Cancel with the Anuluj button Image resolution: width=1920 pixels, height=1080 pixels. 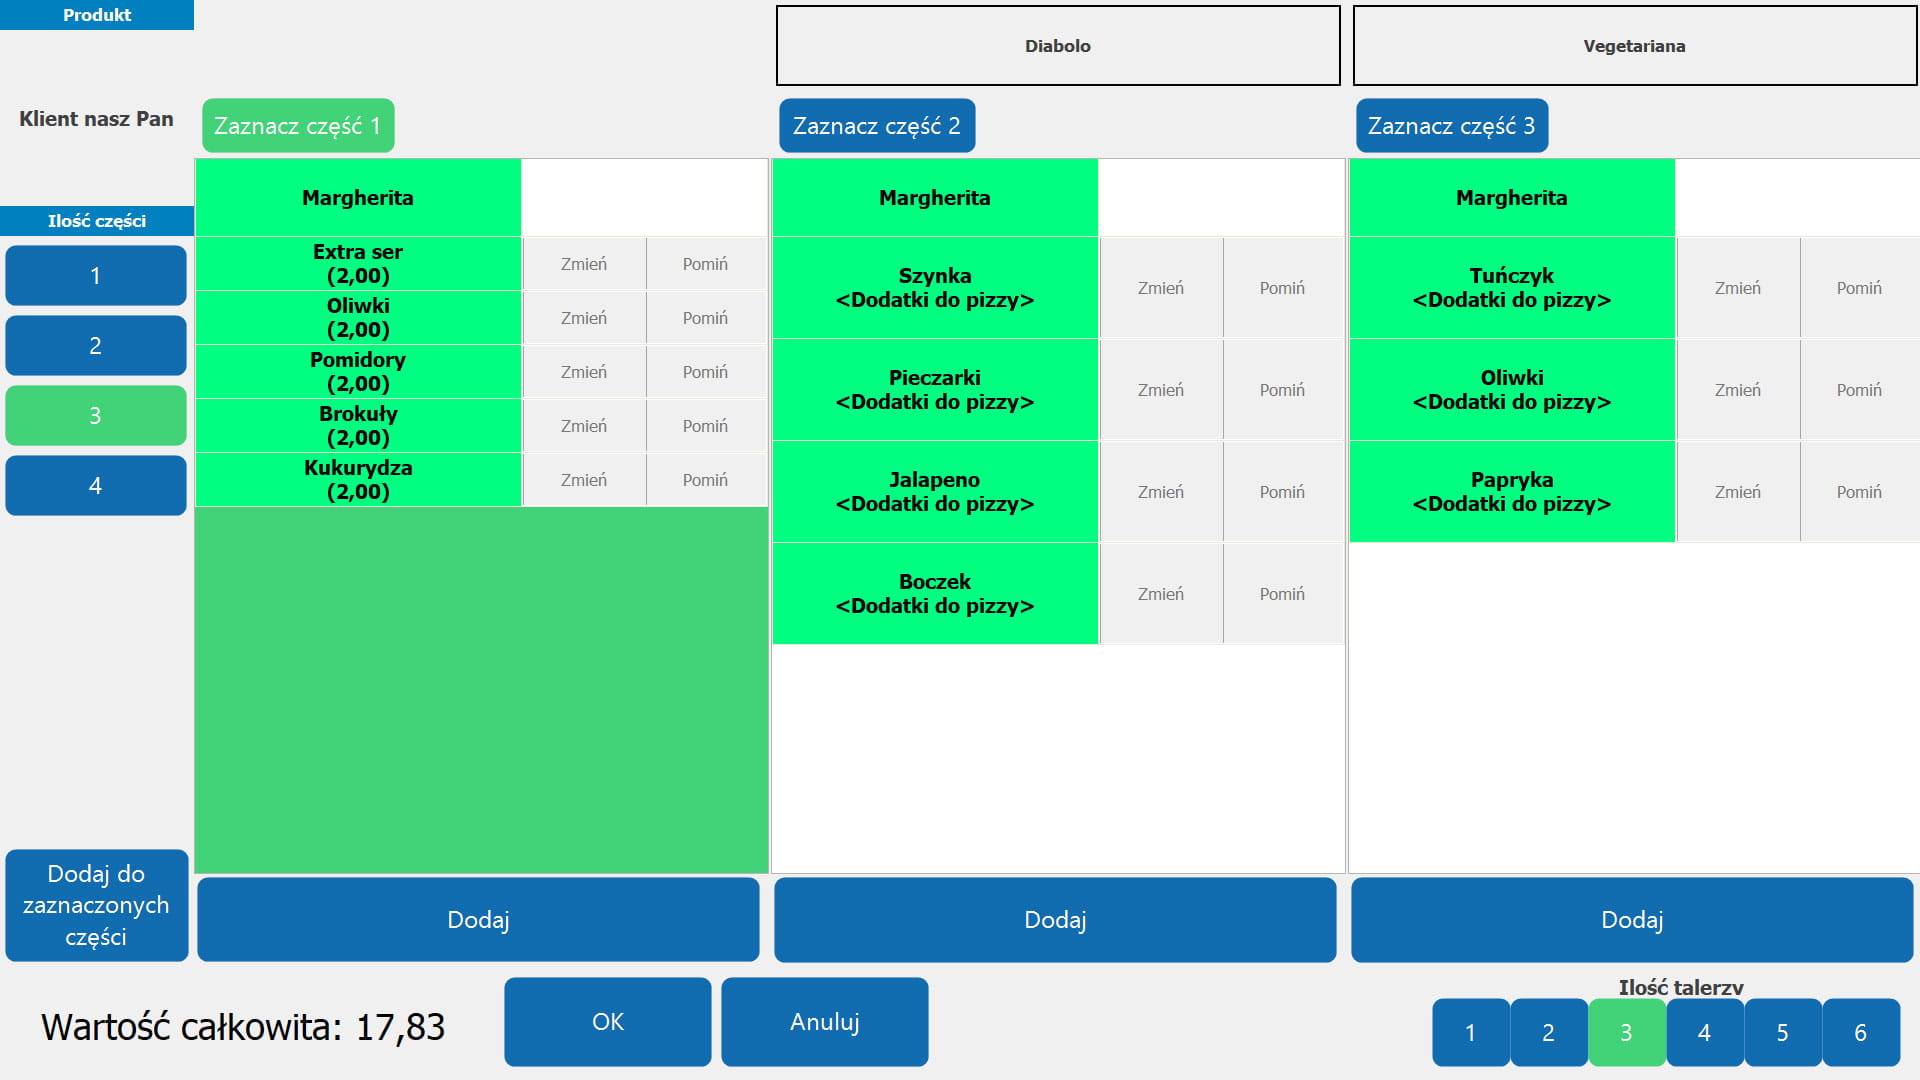pos(824,1022)
